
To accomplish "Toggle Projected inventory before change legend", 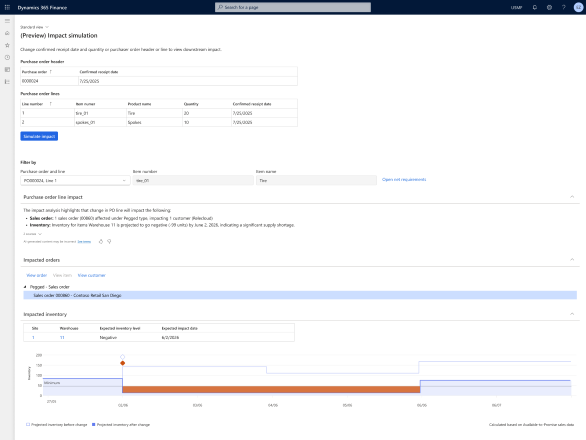I will (56, 425).
